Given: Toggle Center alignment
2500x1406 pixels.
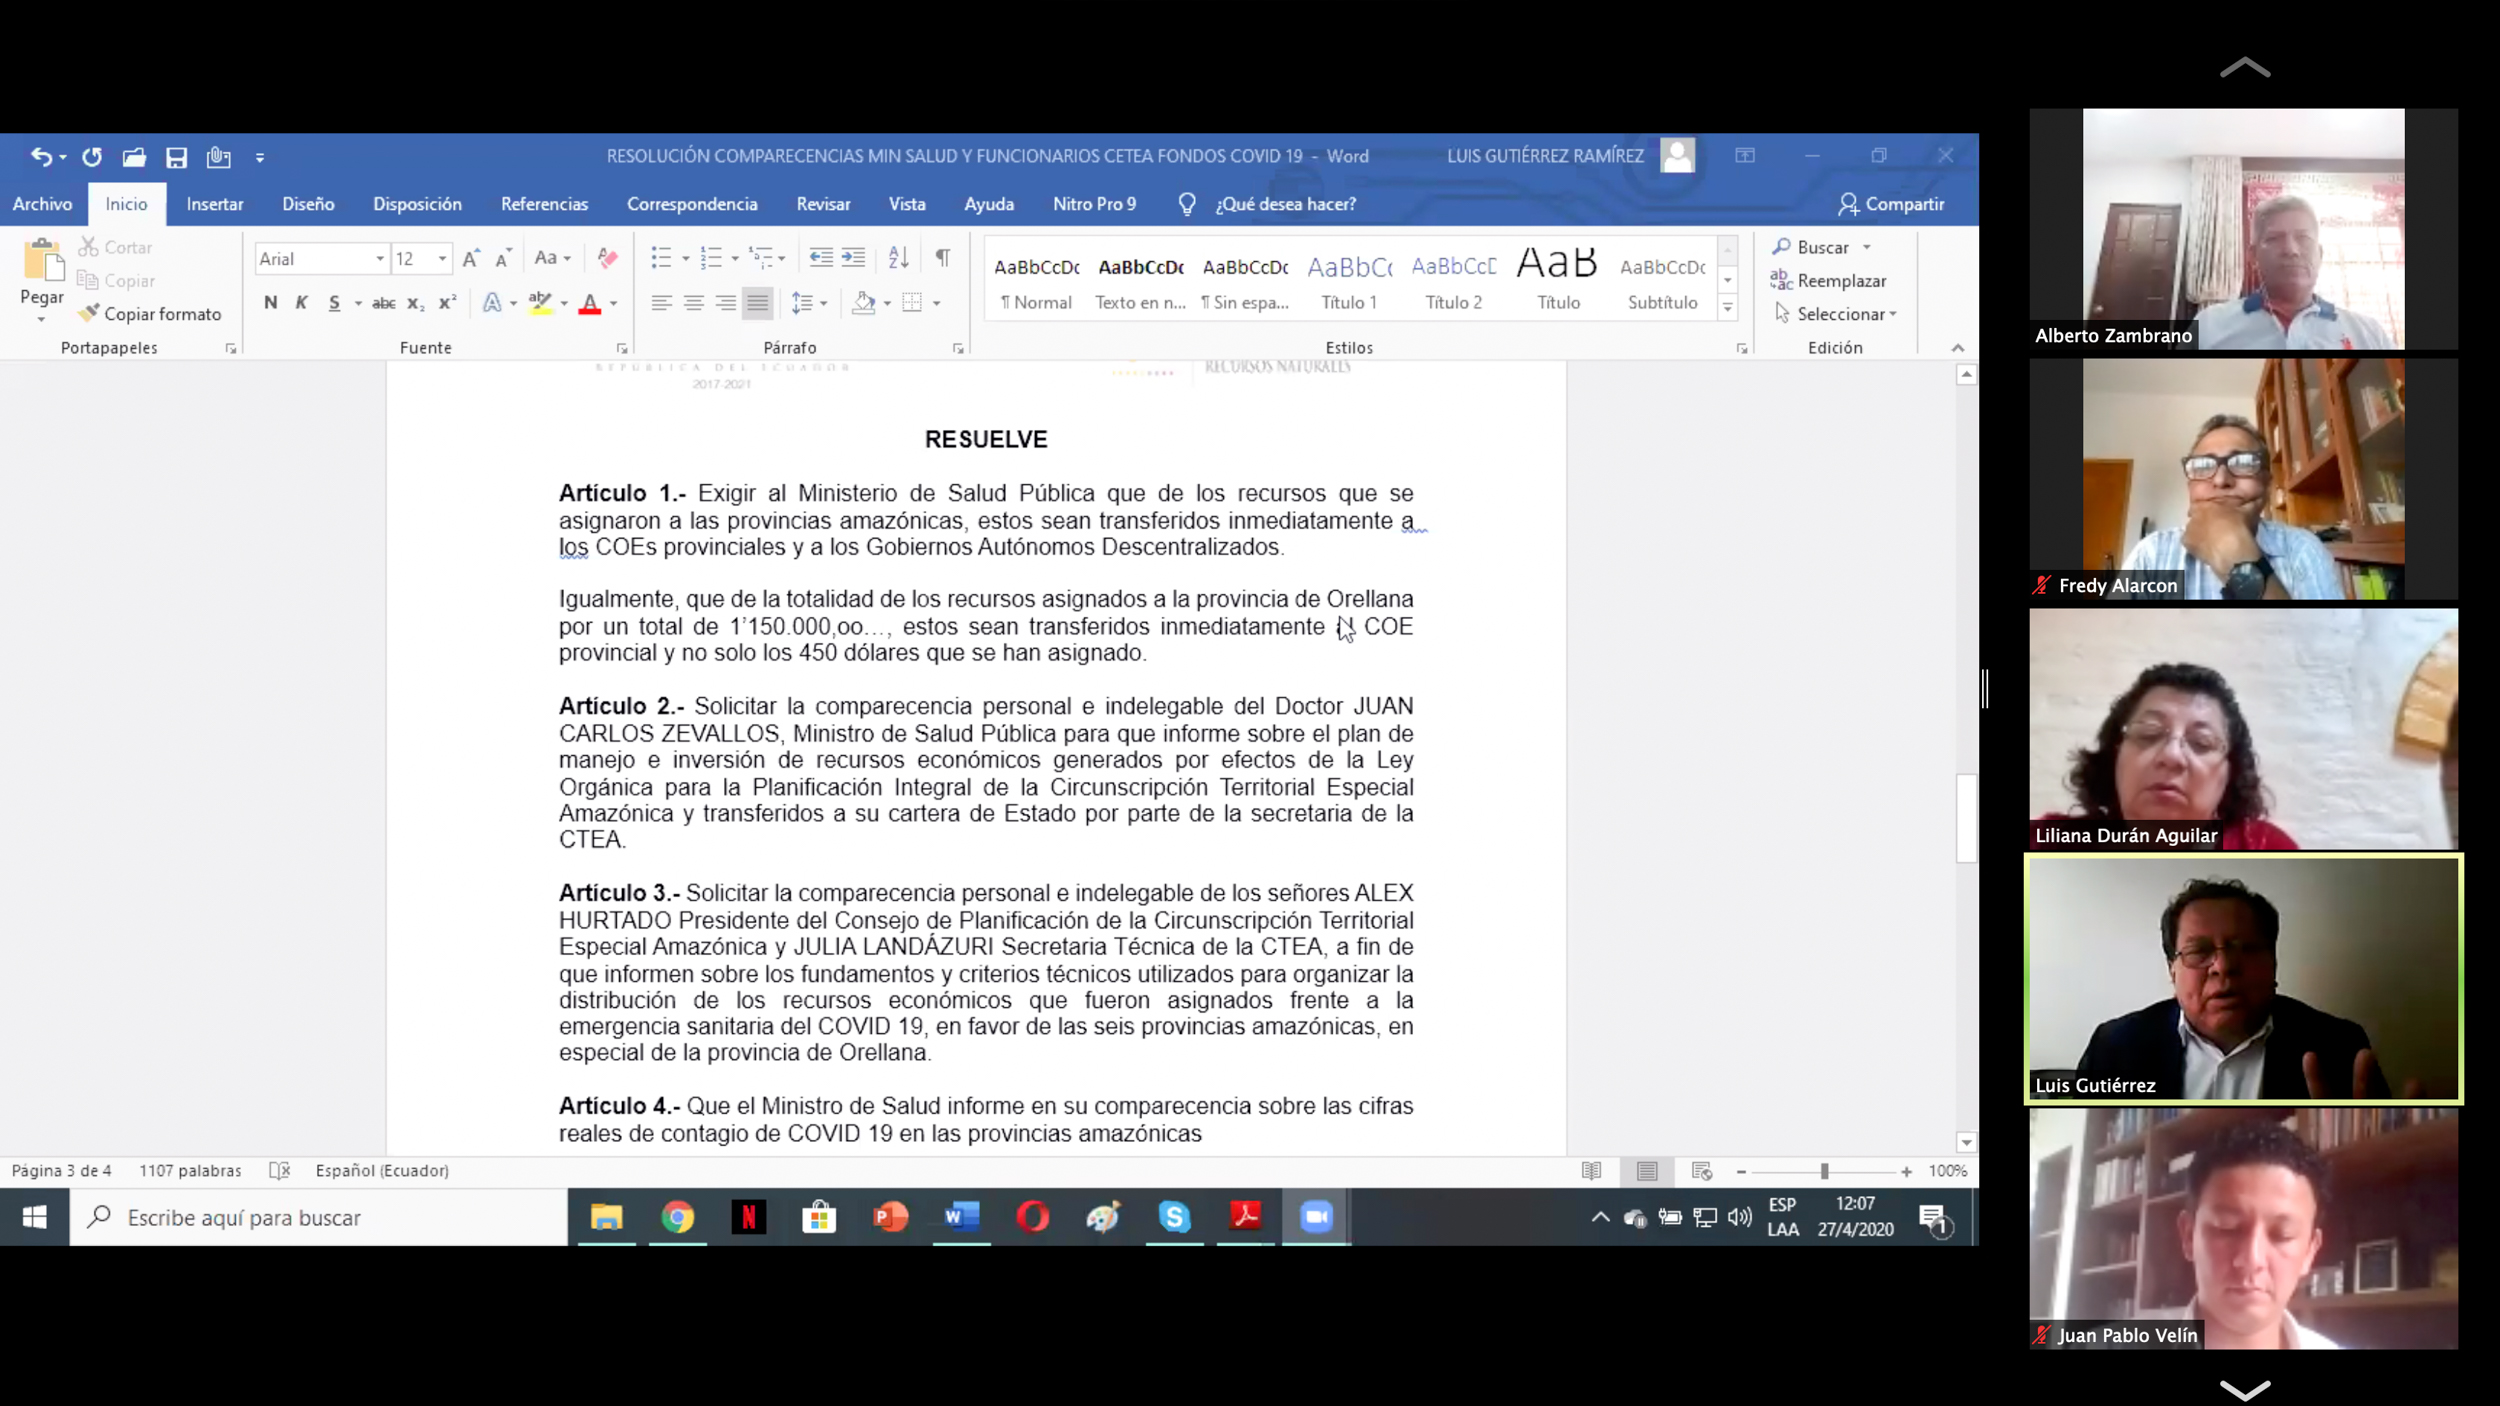Looking at the screenshot, I should coord(693,303).
